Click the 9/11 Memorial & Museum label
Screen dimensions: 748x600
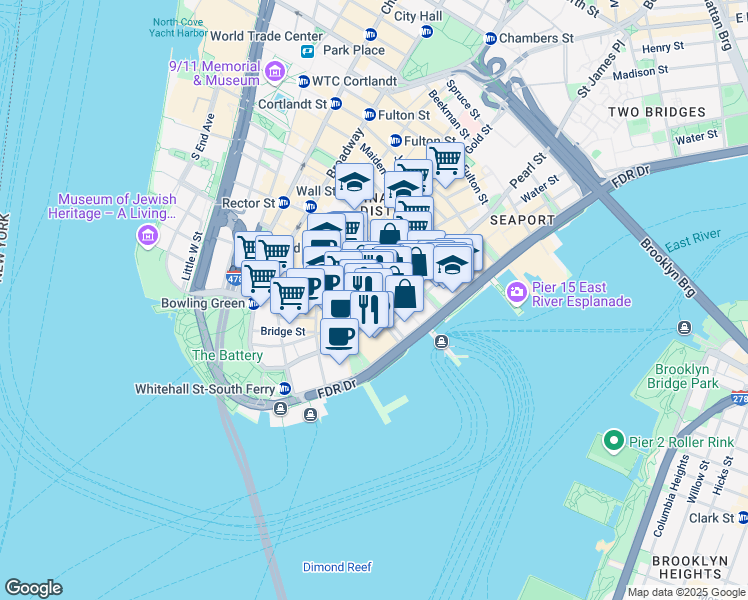coord(215,73)
